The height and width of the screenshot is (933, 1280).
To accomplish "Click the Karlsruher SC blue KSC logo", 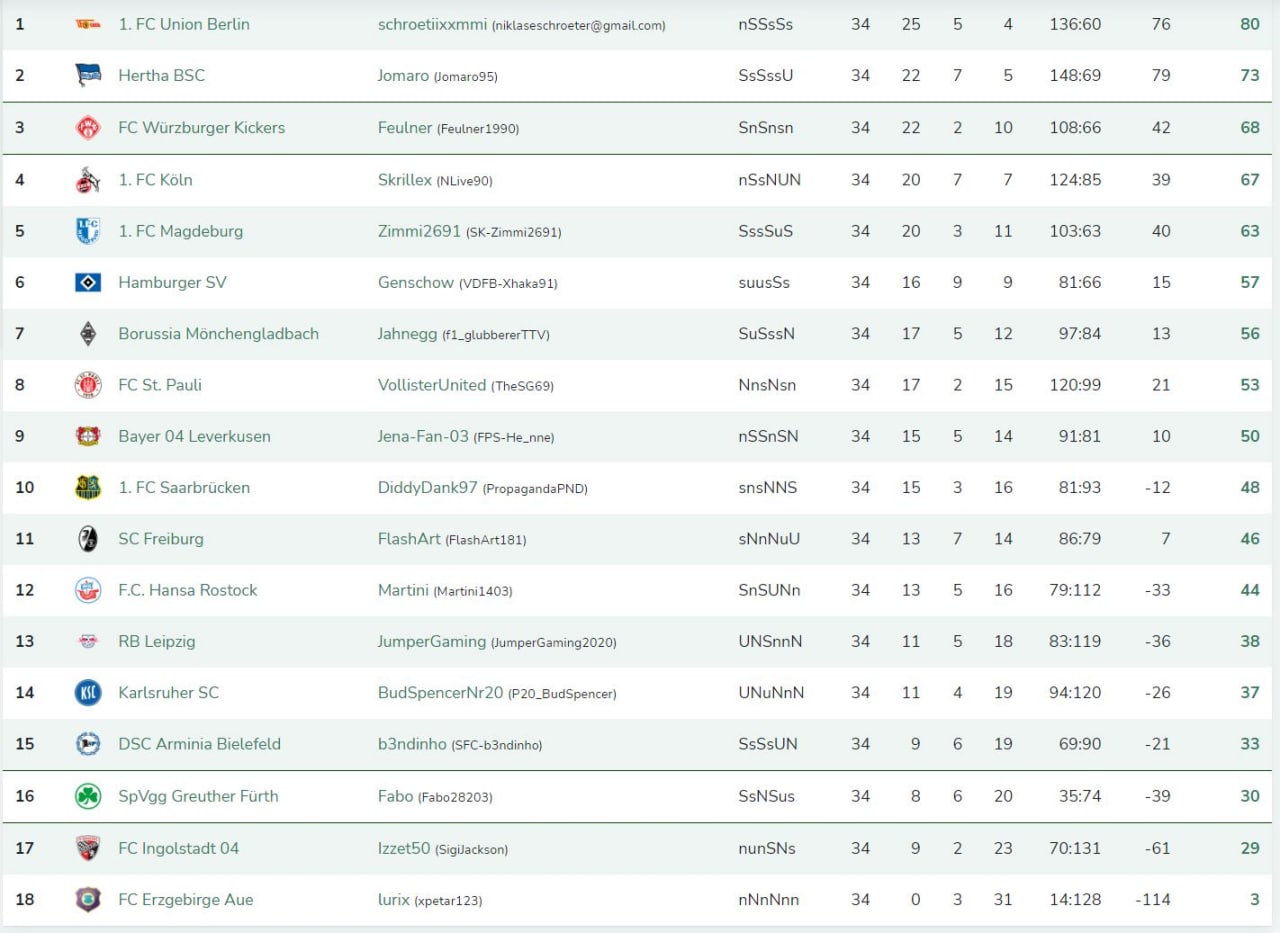I will tap(88, 693).
